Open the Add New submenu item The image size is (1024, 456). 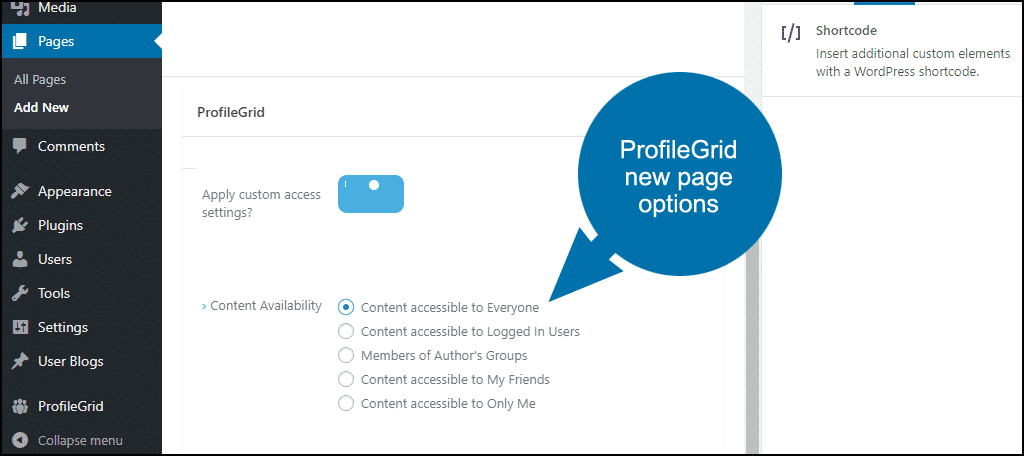click(x=41, y=108)
